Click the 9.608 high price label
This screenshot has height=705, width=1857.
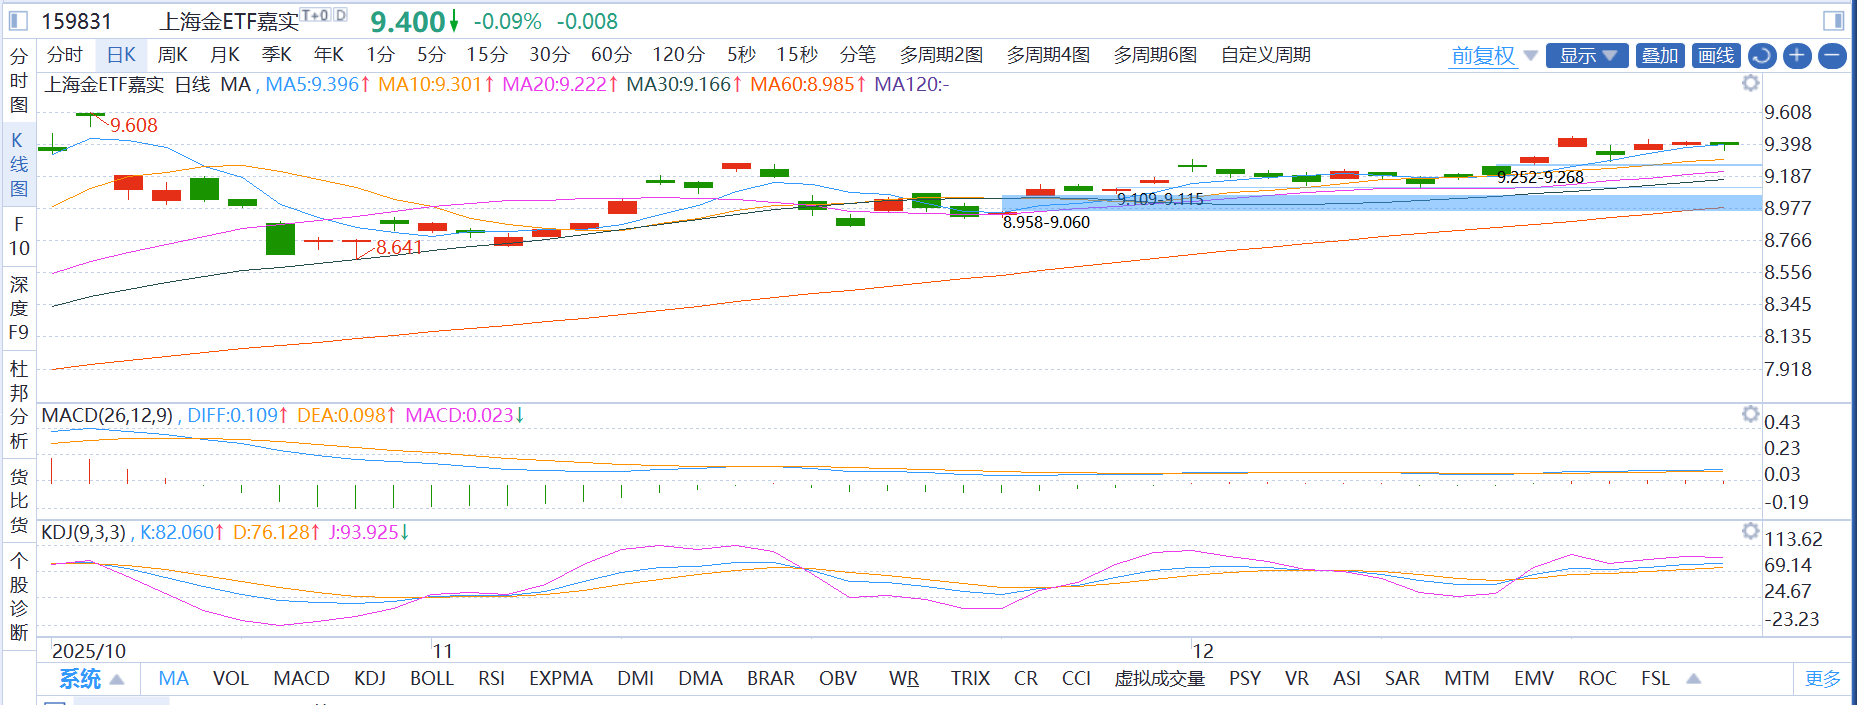click(x=134, y=125)
